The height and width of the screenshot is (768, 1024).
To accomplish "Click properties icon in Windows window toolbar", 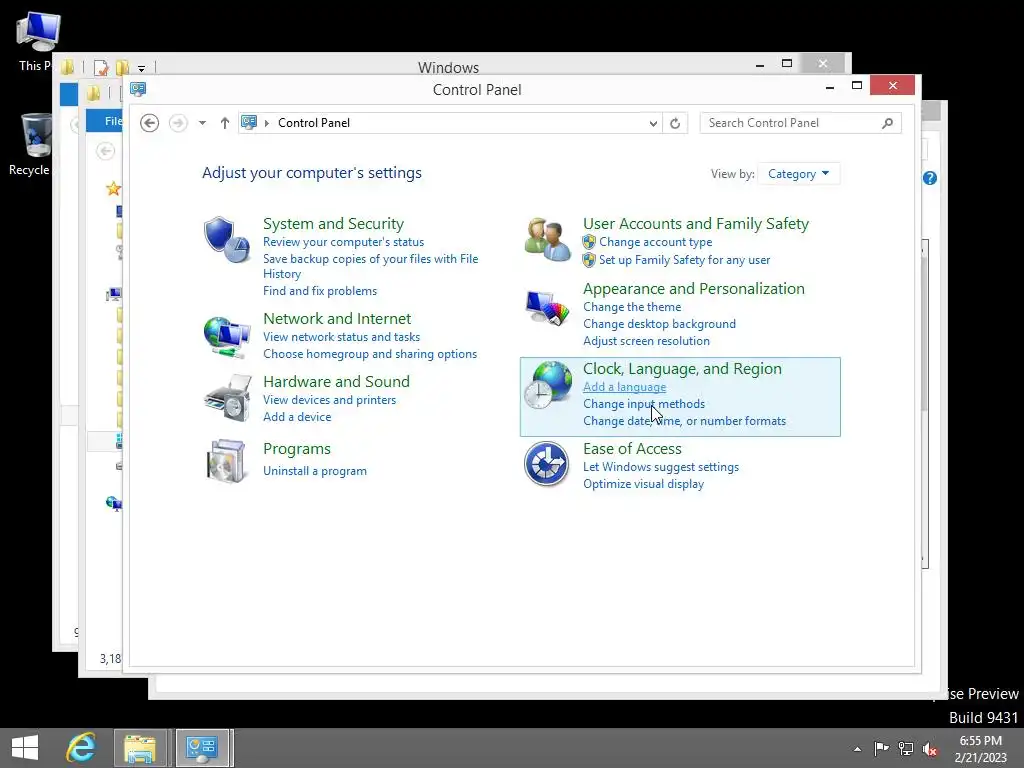I will (x=101, y=67).
